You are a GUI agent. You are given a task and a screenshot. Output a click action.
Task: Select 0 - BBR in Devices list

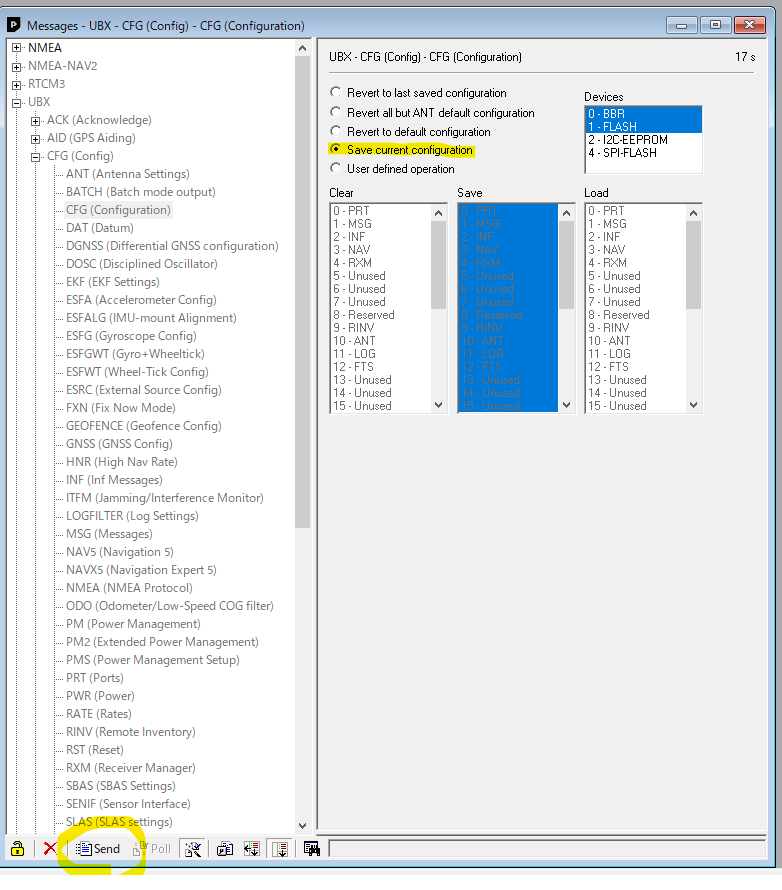pyautogui.click(x=643, y=114)
